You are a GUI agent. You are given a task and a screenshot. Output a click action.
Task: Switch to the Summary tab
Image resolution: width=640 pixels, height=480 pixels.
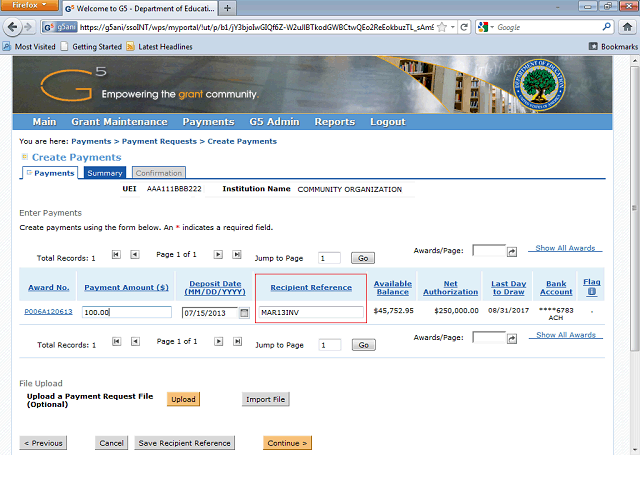[x=105, y=173]
